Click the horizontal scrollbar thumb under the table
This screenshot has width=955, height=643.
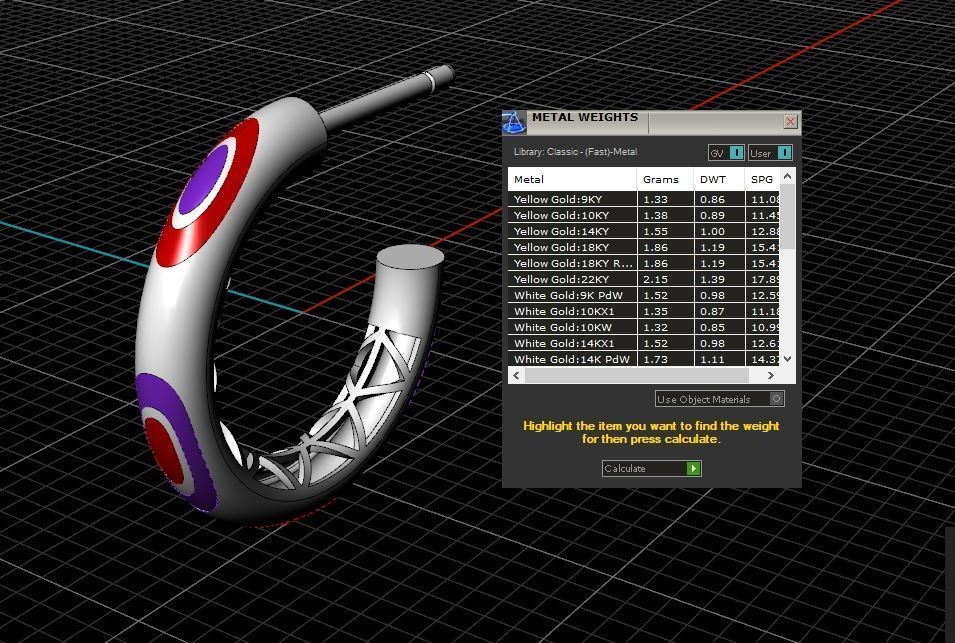click(636, 376)
